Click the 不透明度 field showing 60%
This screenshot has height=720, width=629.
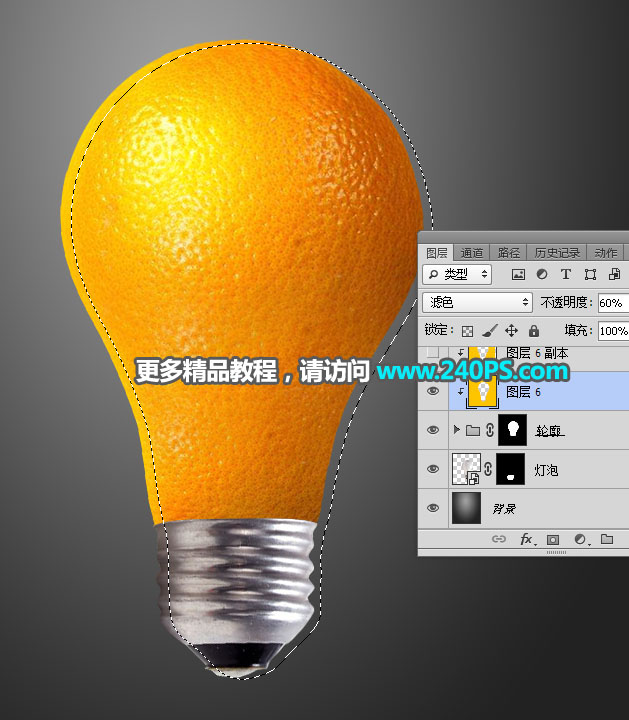pyautogui.click(x=613, y=303)
